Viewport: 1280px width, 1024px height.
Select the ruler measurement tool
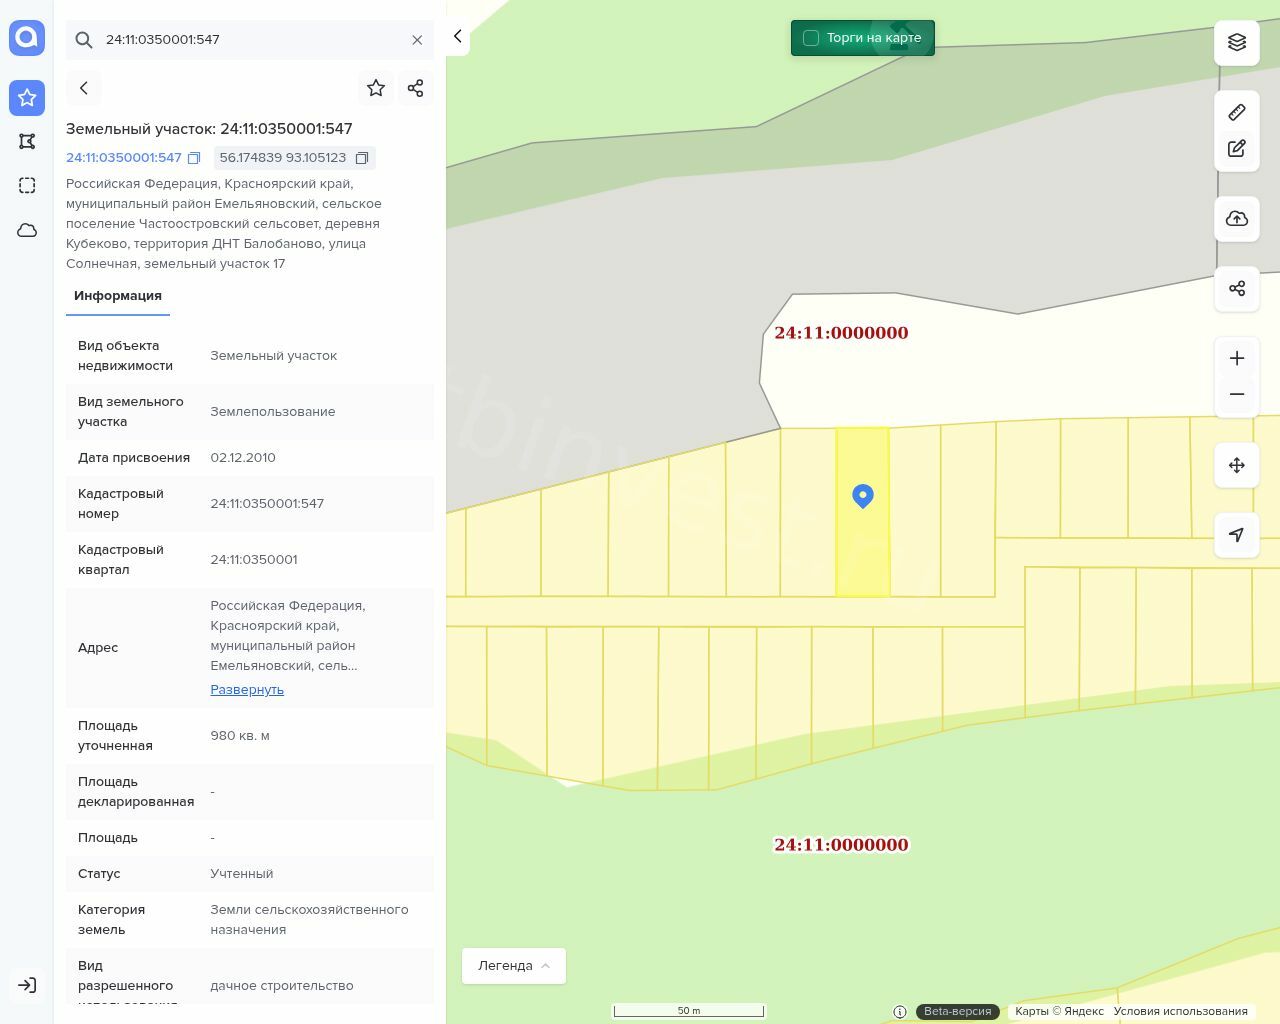pyautogui.click(x=1237, y=112)
